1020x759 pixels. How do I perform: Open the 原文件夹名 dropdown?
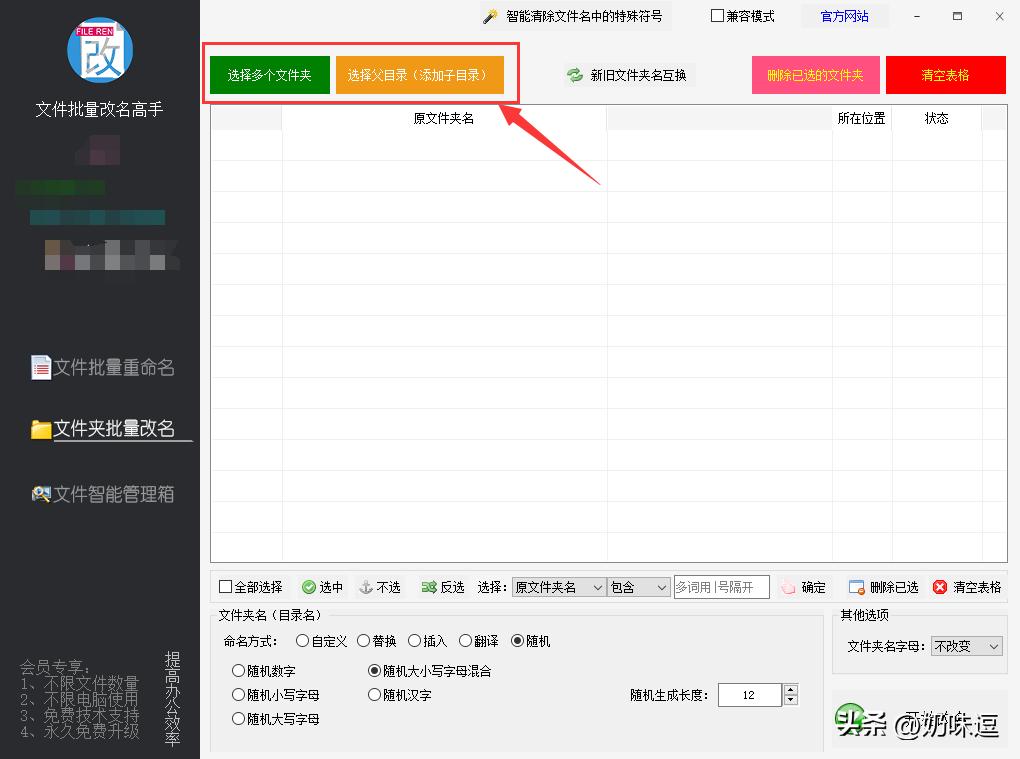[x=557, y=587]
